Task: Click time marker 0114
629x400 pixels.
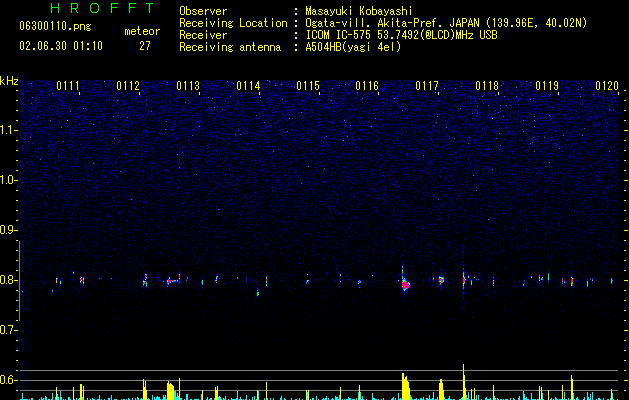Action: coord(248,86)
